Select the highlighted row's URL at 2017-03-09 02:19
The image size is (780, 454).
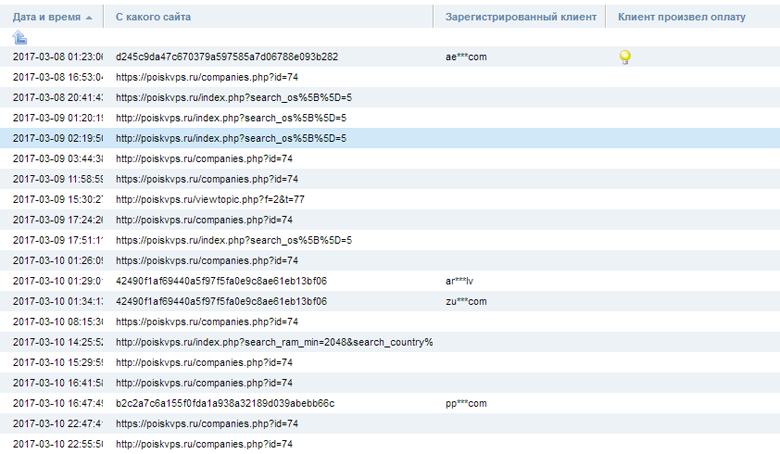click(231, 138)
